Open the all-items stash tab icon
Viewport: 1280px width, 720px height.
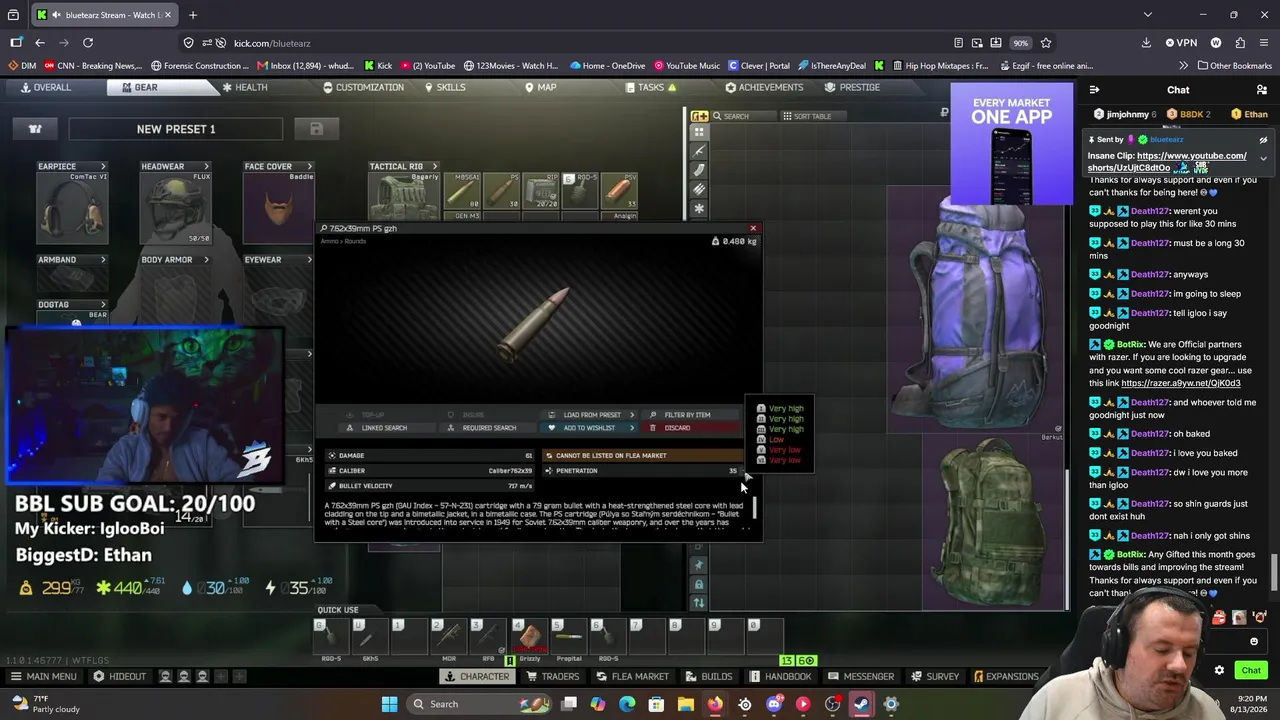699,132
